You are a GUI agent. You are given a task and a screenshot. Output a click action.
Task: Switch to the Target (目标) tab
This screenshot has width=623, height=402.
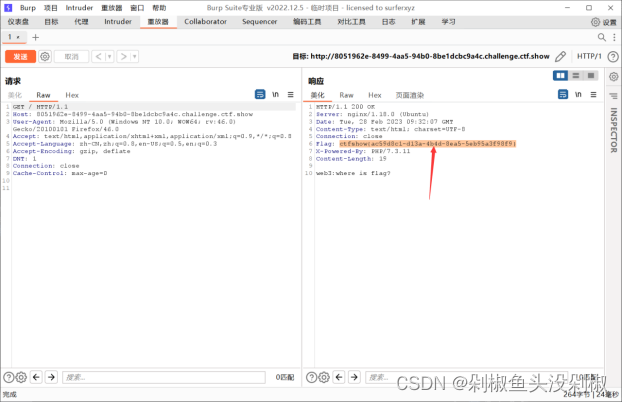click(x=51, y=21)
